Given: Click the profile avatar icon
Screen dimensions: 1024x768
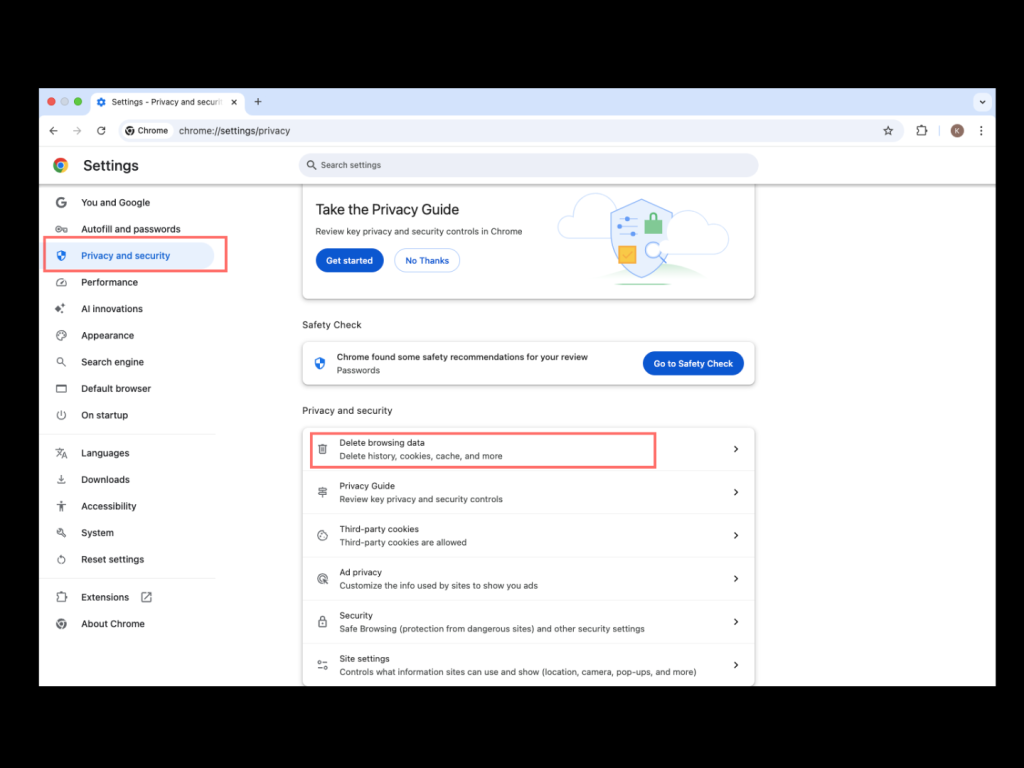Looking at the screenshot, I should point(957,131).
